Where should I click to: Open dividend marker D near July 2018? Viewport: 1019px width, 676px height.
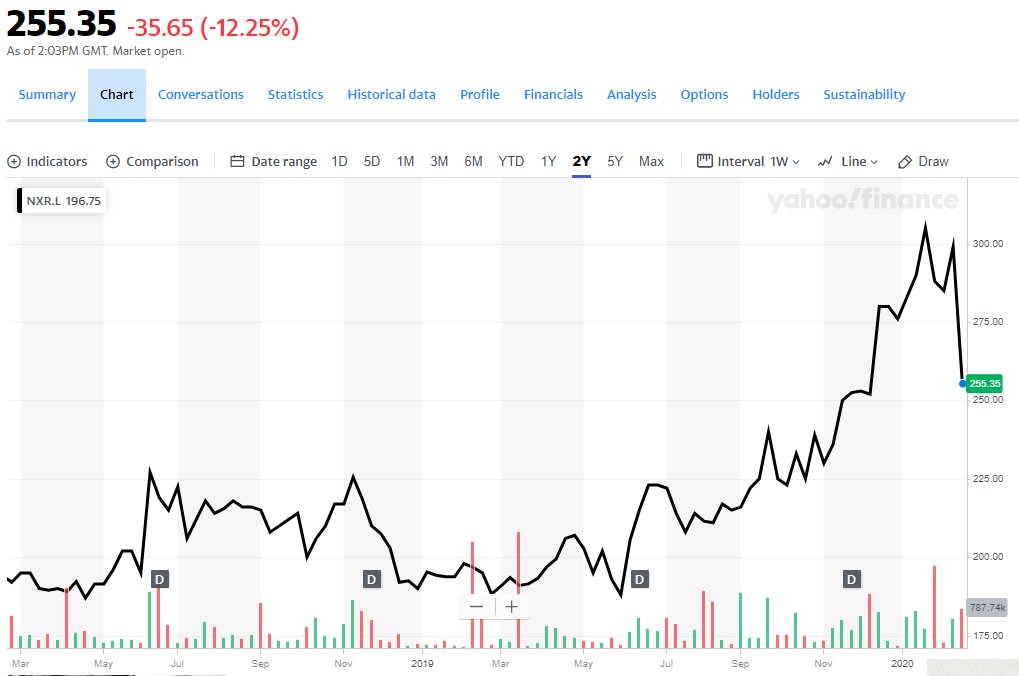pyautogui.click(x=160, y=578)
